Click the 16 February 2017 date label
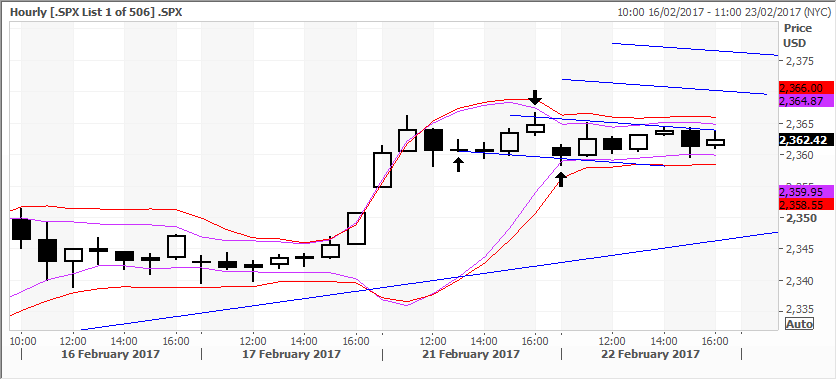This screenshot has height=381, width=838. click(110, 355)
